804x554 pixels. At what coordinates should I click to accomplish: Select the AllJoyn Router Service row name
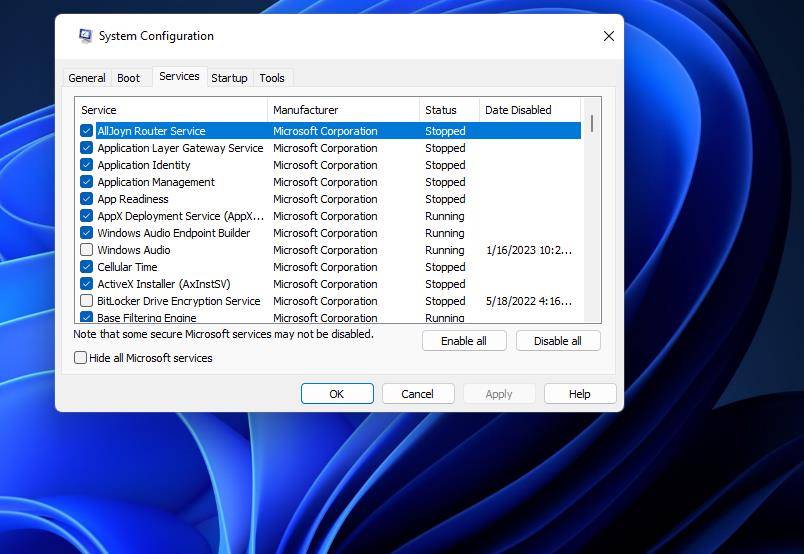pyautogui.click(x=151, y=131)
